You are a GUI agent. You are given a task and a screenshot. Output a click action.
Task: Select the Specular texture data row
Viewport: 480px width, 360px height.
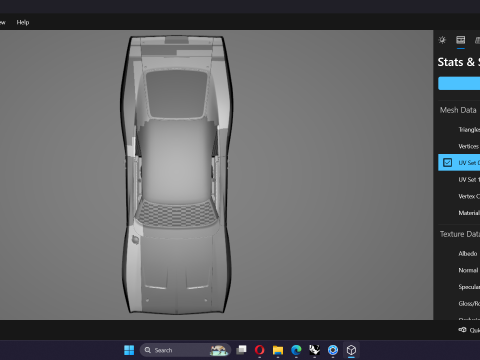pyautogui.click(x=459, y=287)
